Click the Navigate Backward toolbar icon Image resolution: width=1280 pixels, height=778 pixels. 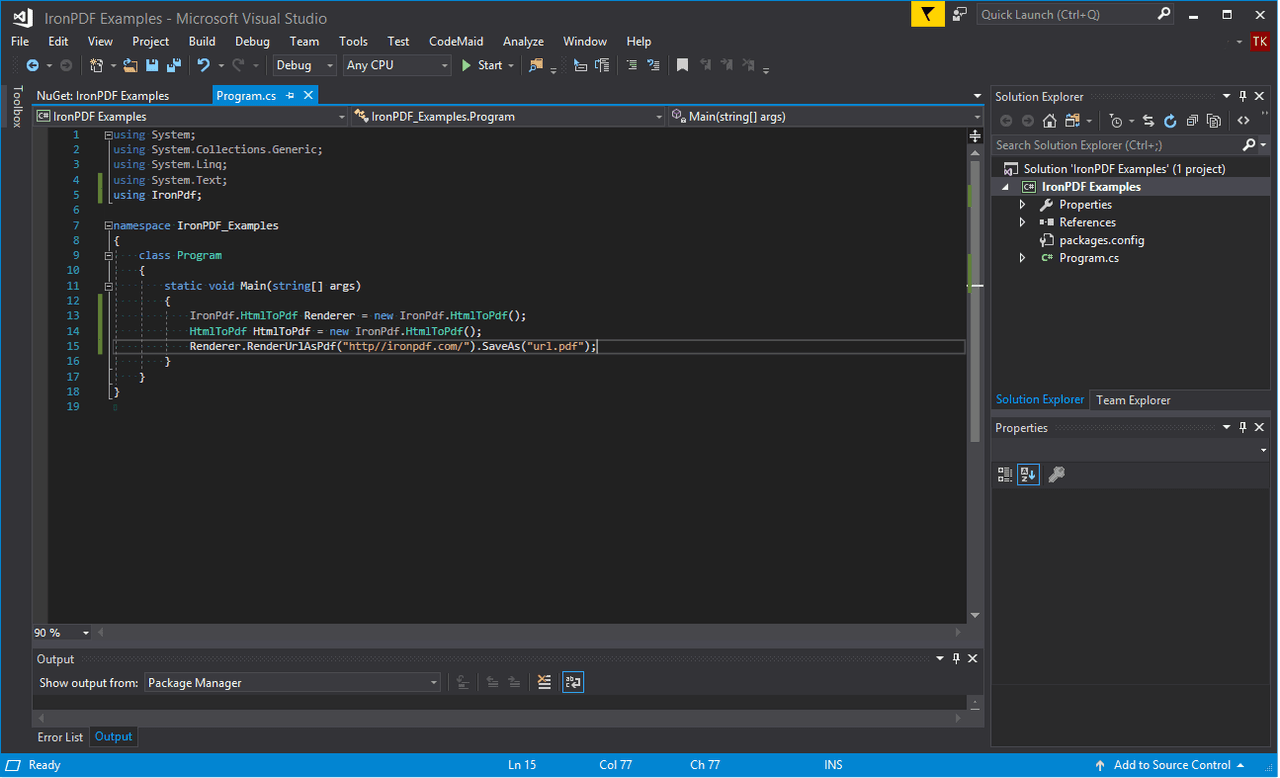click(x=32, y=65)
